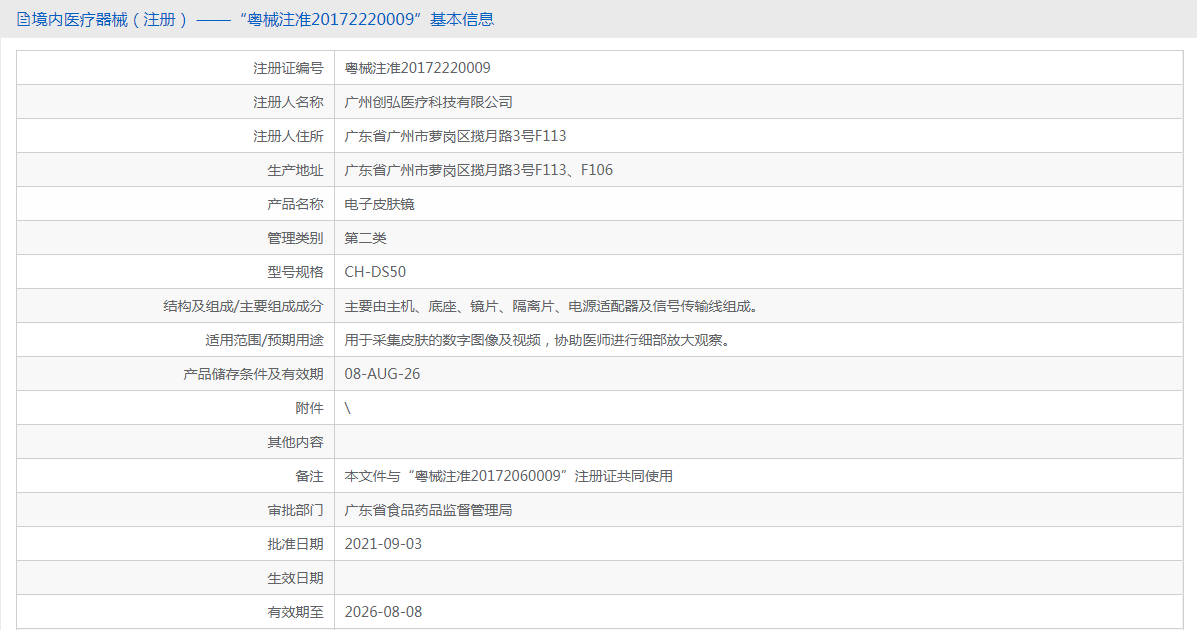Select '广东省食品药品监督管理局'
This screenshot has height=630, width=1197.
[428, 510]
